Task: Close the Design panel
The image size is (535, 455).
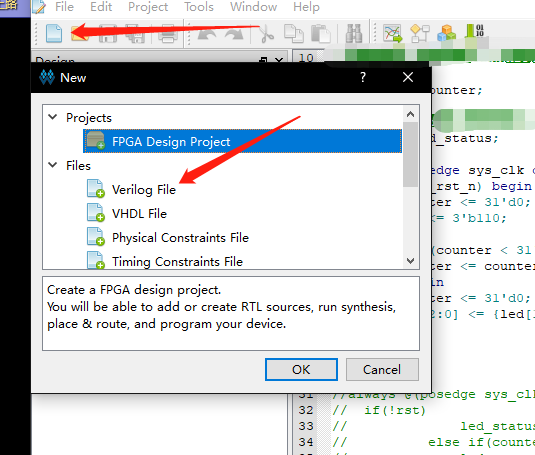Action: [279, 61]
